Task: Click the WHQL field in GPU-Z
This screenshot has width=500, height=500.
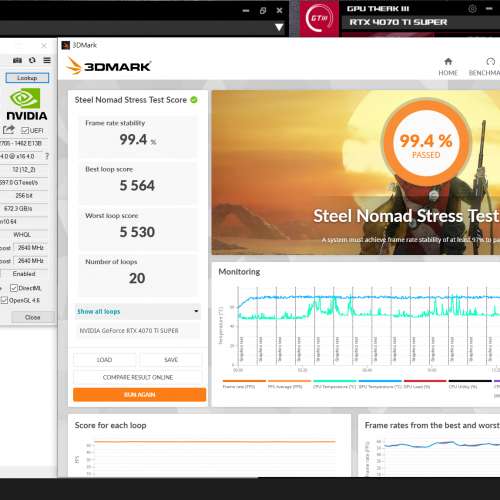Action: pyautogui.click(x=24, y=234)
